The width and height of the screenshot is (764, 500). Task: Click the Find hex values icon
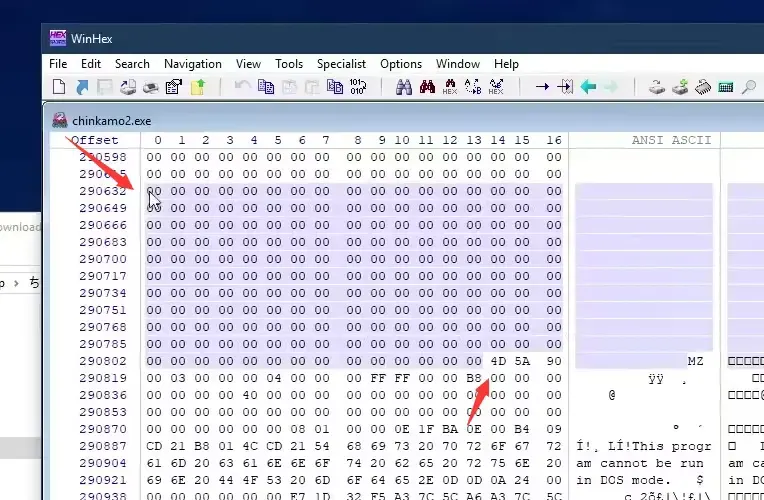450,87
